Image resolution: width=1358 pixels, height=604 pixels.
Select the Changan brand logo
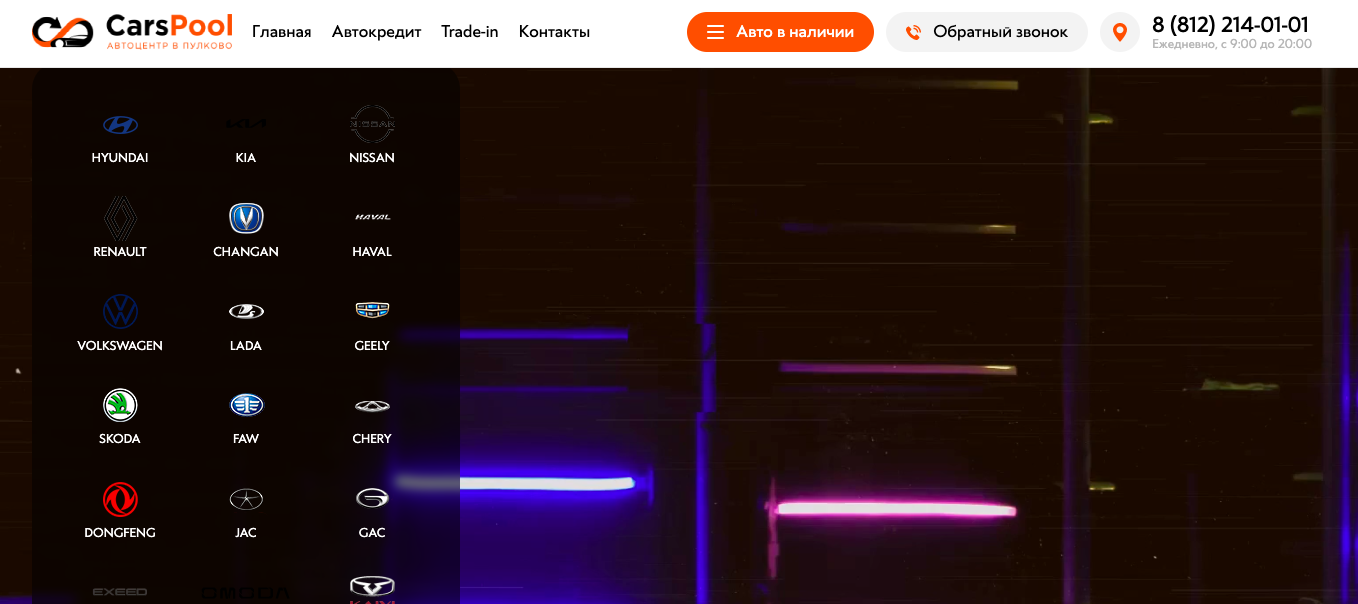click(x=246, y=218)
